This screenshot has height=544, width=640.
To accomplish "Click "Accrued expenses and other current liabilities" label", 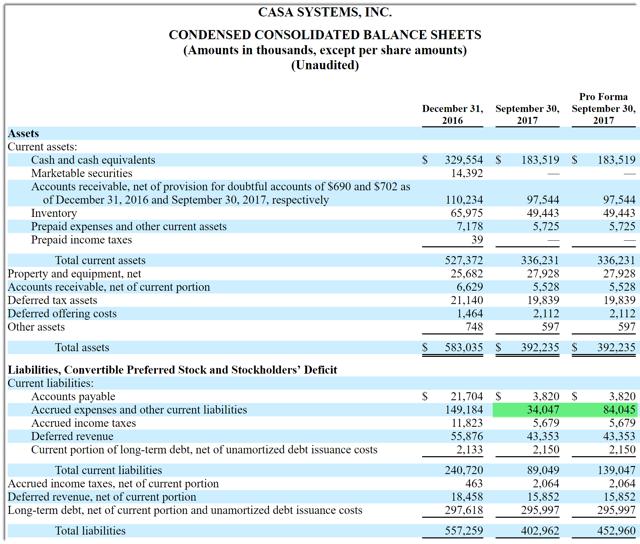I will [x=139, y=410].
